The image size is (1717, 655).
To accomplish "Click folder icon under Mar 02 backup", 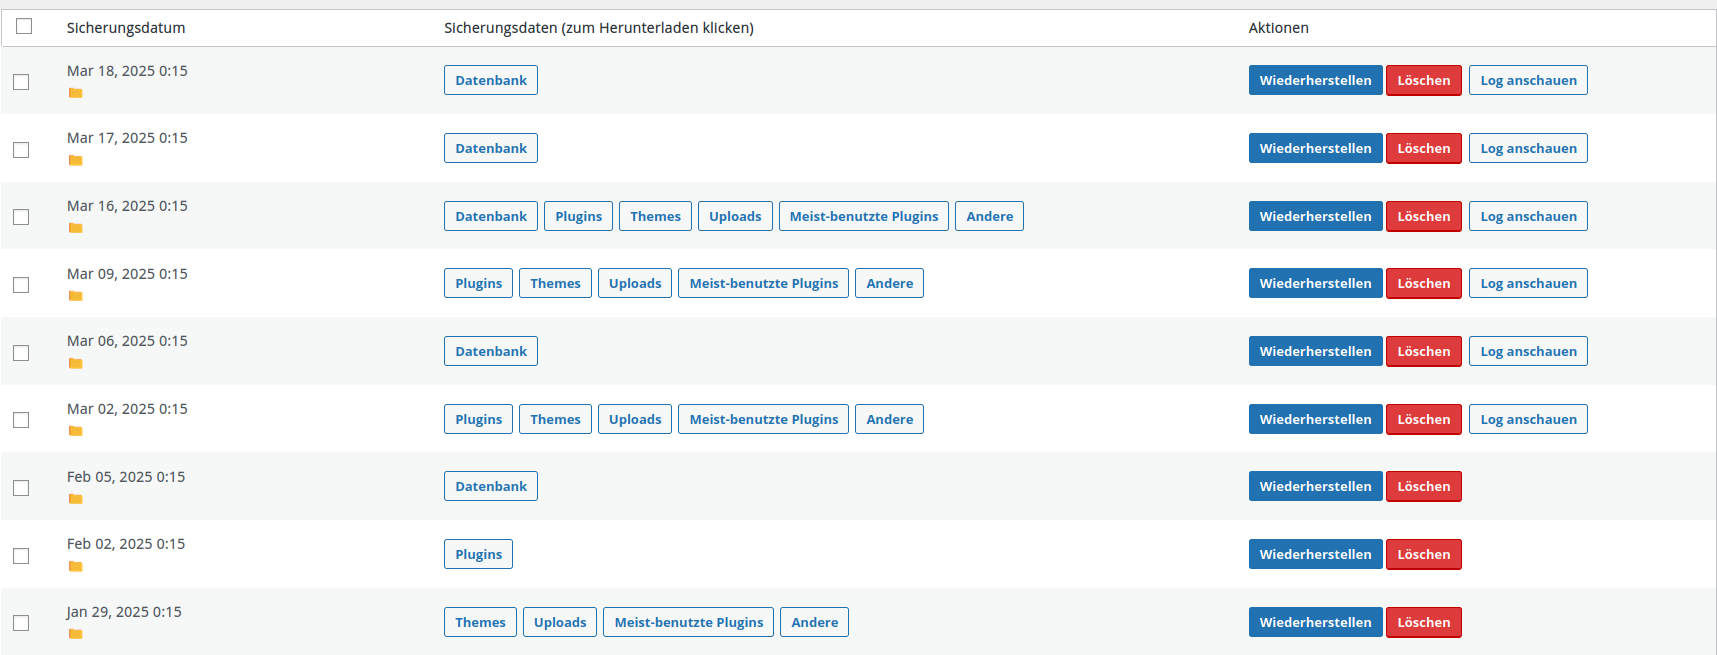I will (x=75, y=431).
